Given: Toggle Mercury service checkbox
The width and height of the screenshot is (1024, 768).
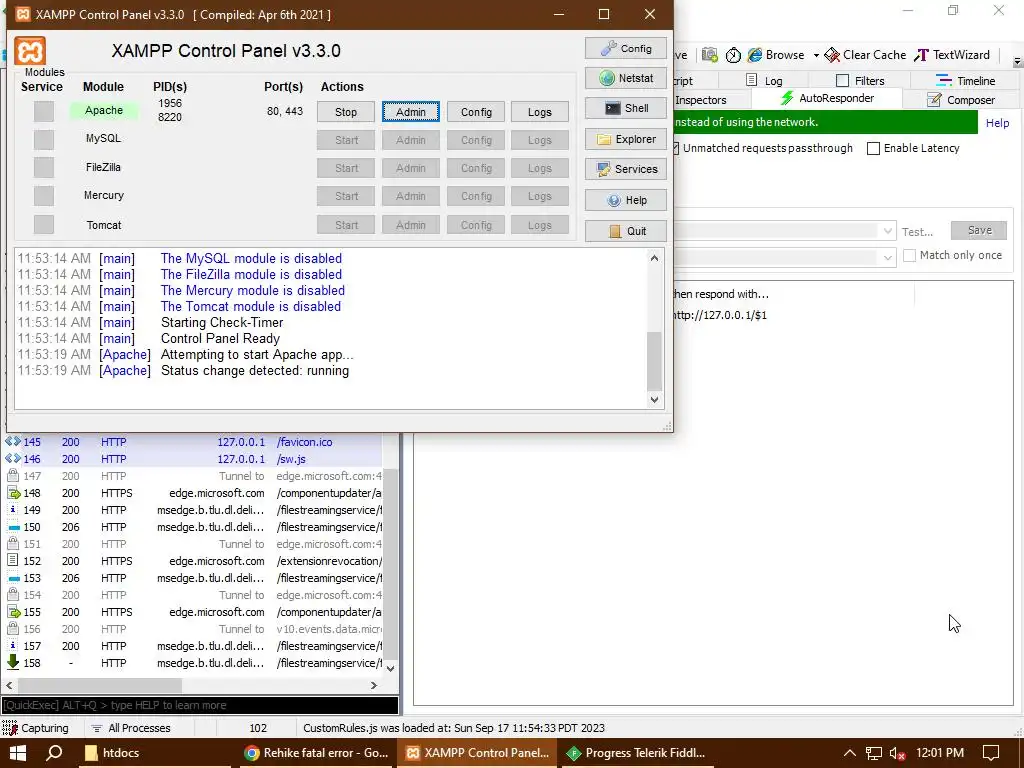Looking at the screenshot, I should 44,196.
